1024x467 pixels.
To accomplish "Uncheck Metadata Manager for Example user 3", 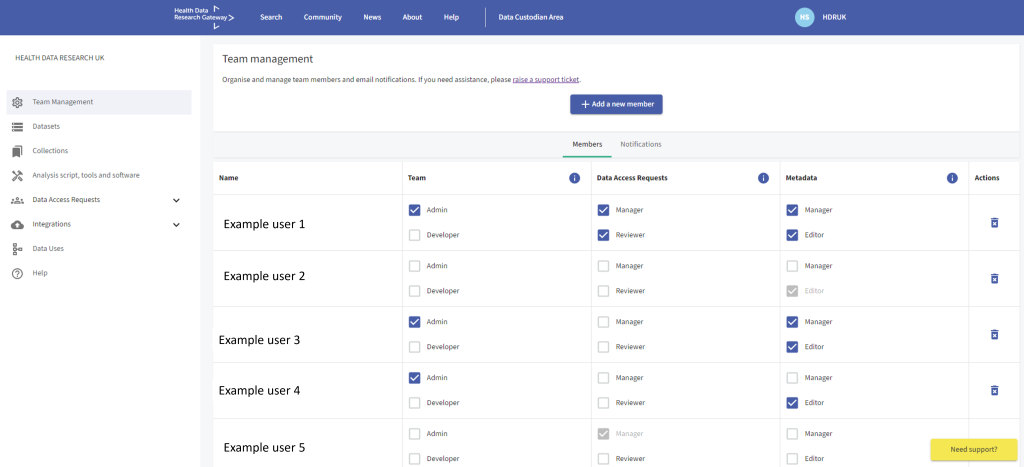I will (792, 322).
